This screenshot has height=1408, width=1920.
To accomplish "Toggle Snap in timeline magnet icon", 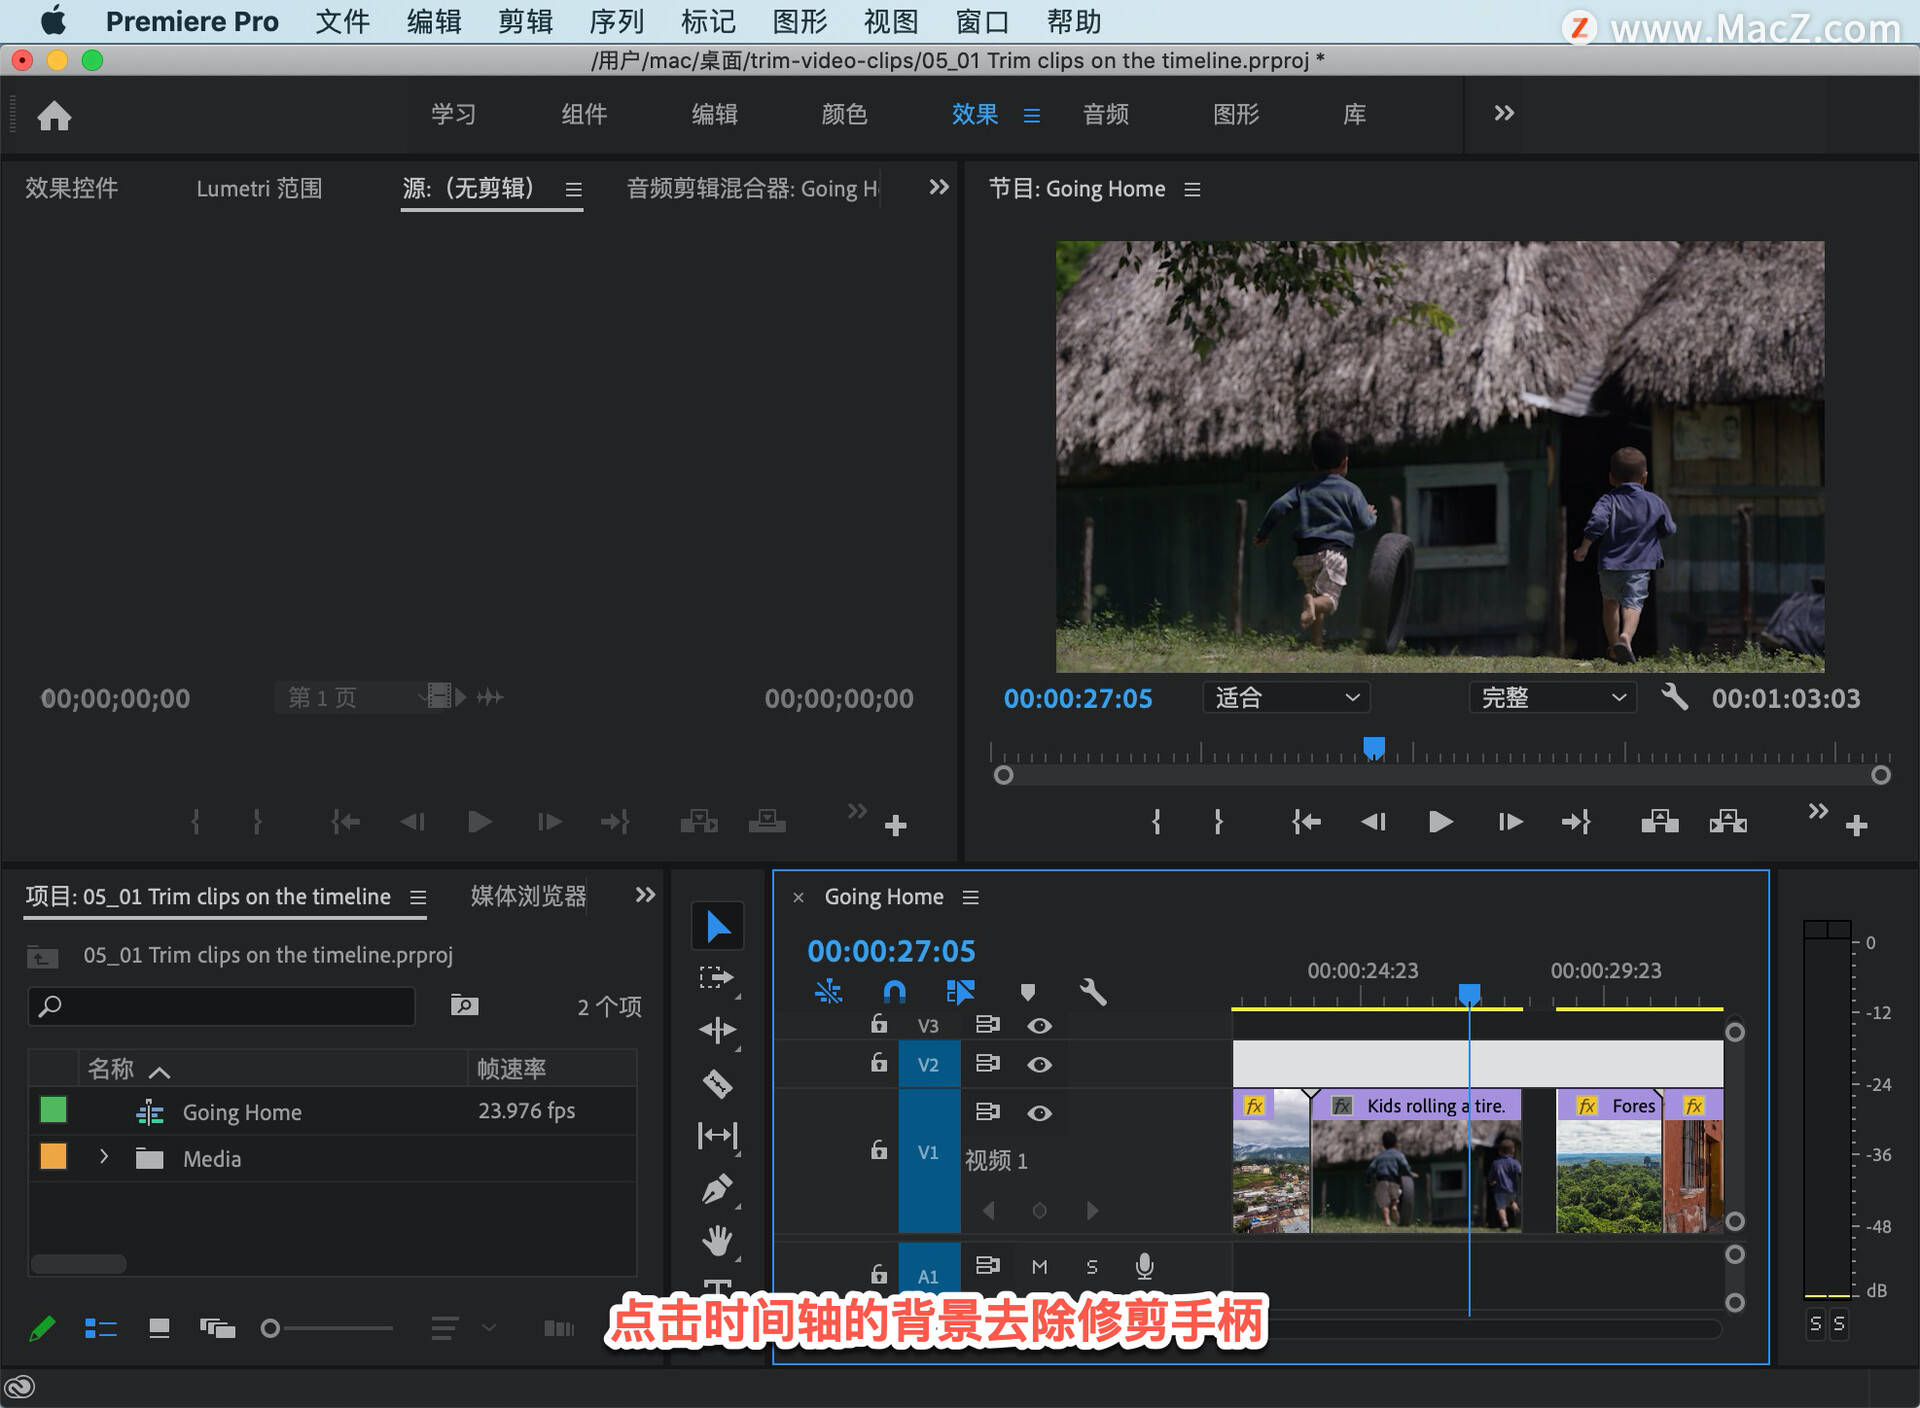I will [x=894, y=991].
